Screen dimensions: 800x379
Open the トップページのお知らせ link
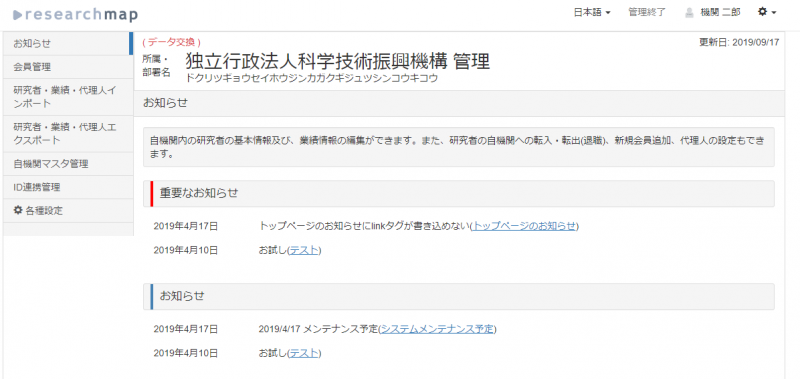point(524,226)
